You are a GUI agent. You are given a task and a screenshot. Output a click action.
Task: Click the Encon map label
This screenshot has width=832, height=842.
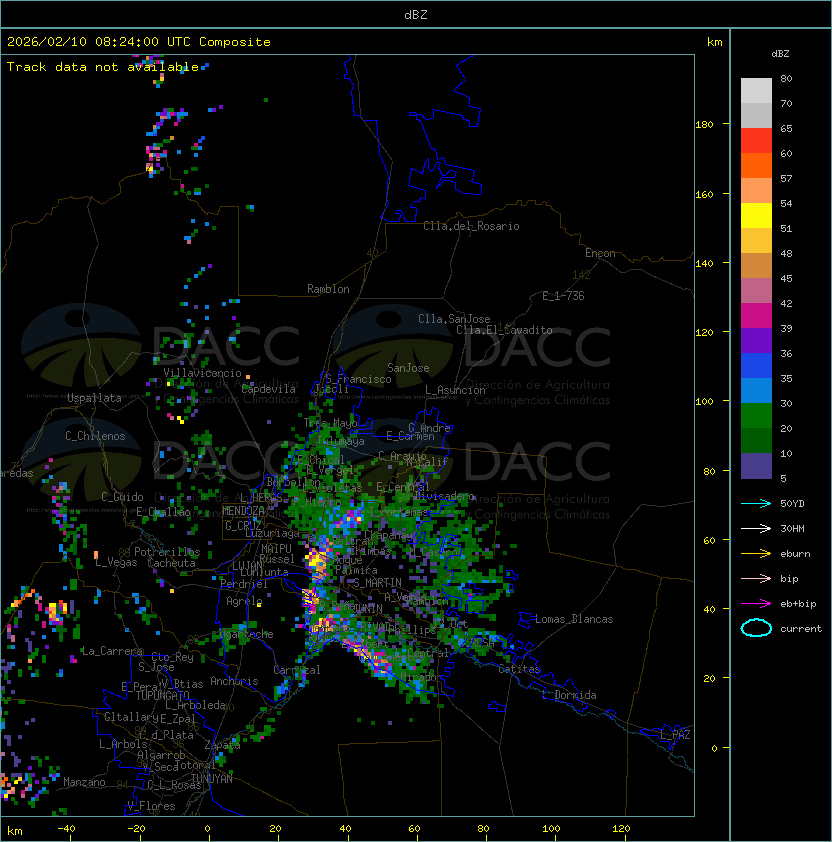[x=600, y=253]
